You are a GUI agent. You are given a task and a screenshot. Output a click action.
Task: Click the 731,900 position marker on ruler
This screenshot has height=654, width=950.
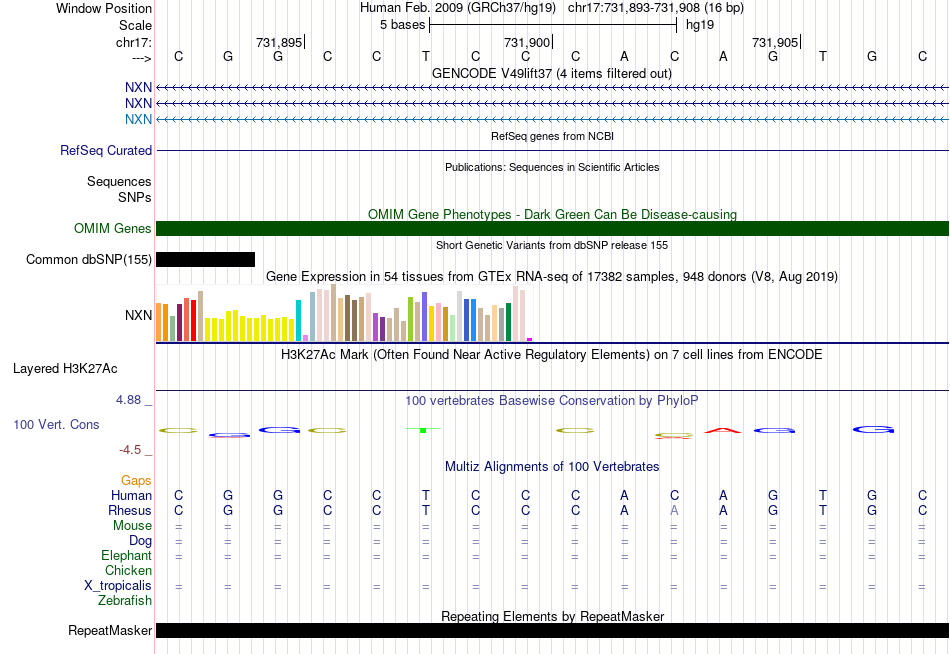pyautogui.click(x=528, y=43)
